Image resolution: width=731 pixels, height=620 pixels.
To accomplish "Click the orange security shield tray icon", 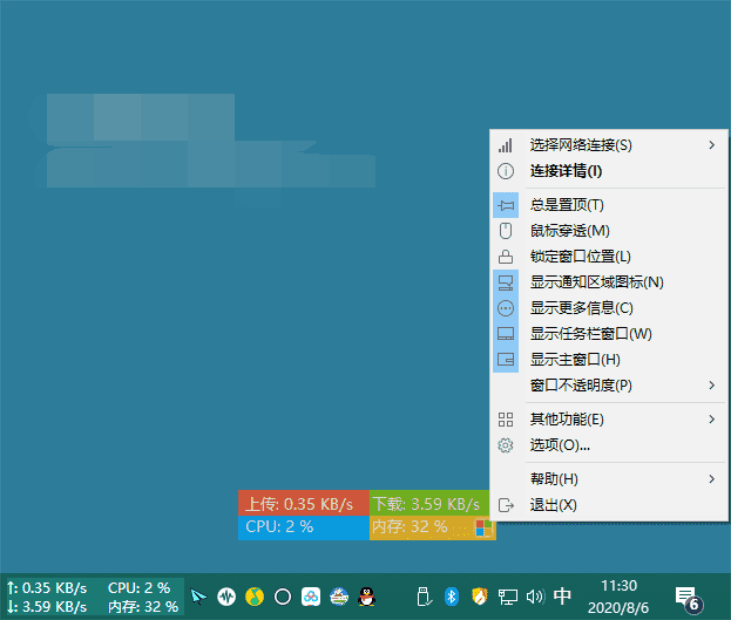I will click(479, 597).
